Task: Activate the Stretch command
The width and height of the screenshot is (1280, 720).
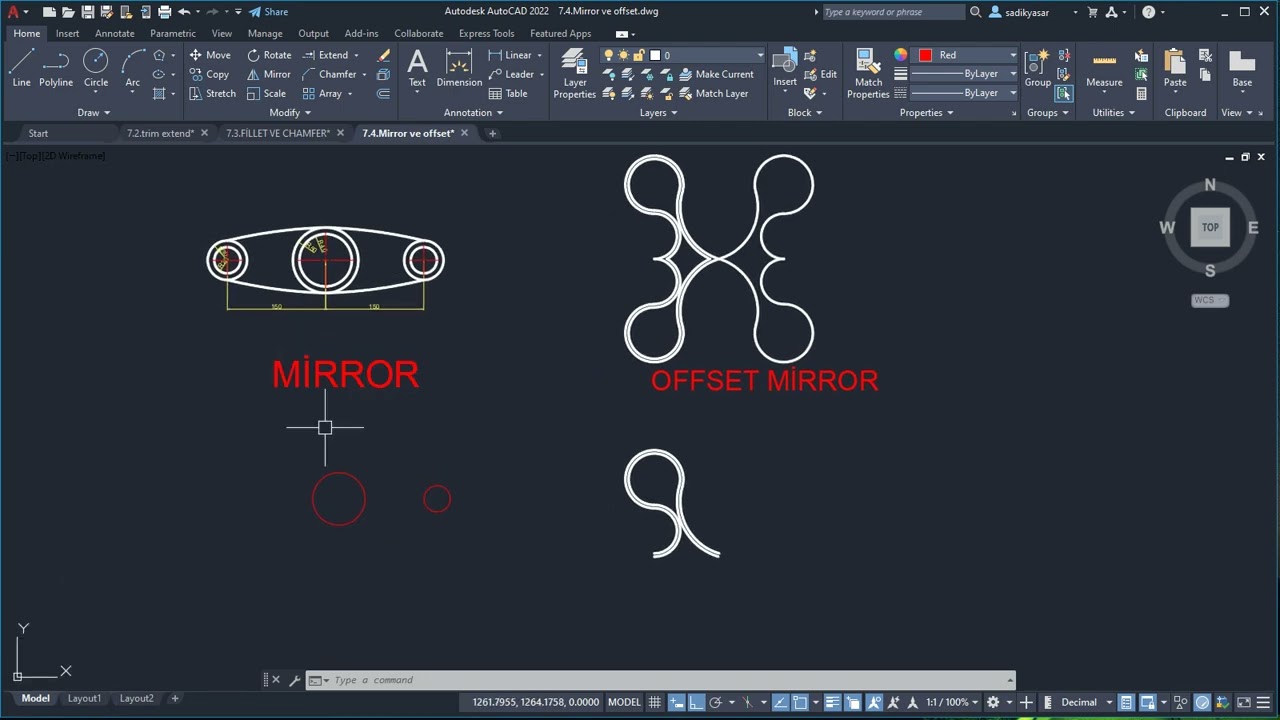Action: click(212, 93)
